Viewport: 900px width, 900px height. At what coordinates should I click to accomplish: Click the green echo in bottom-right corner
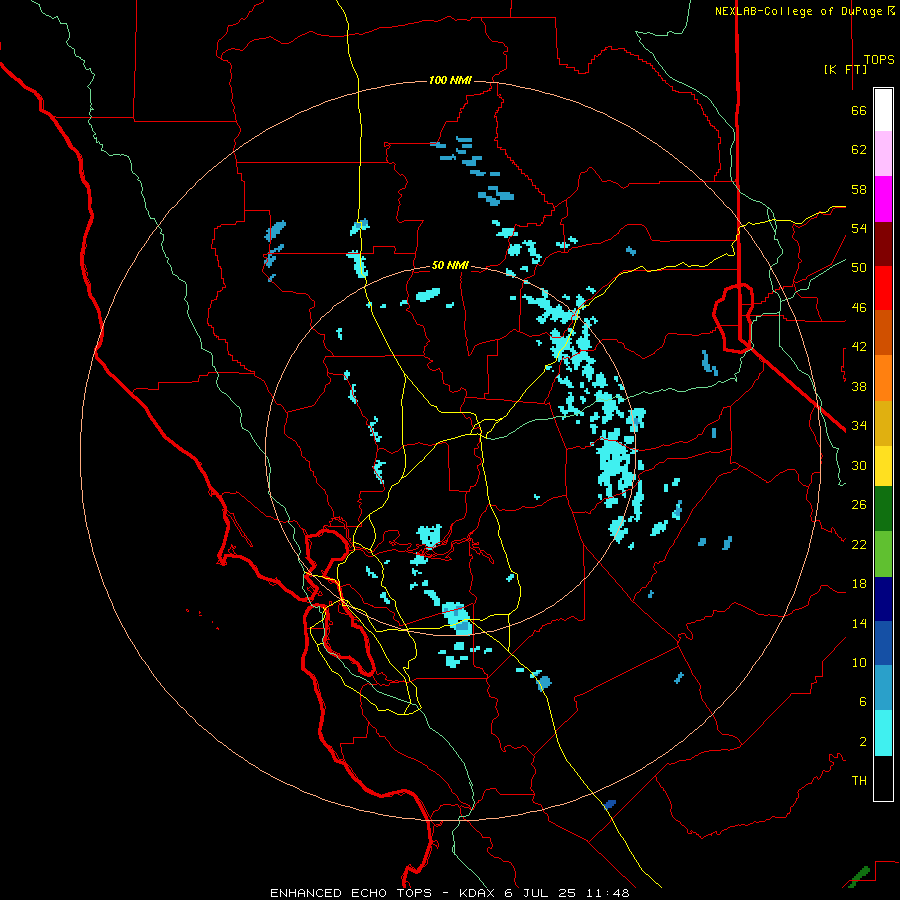tap(859, 876)
